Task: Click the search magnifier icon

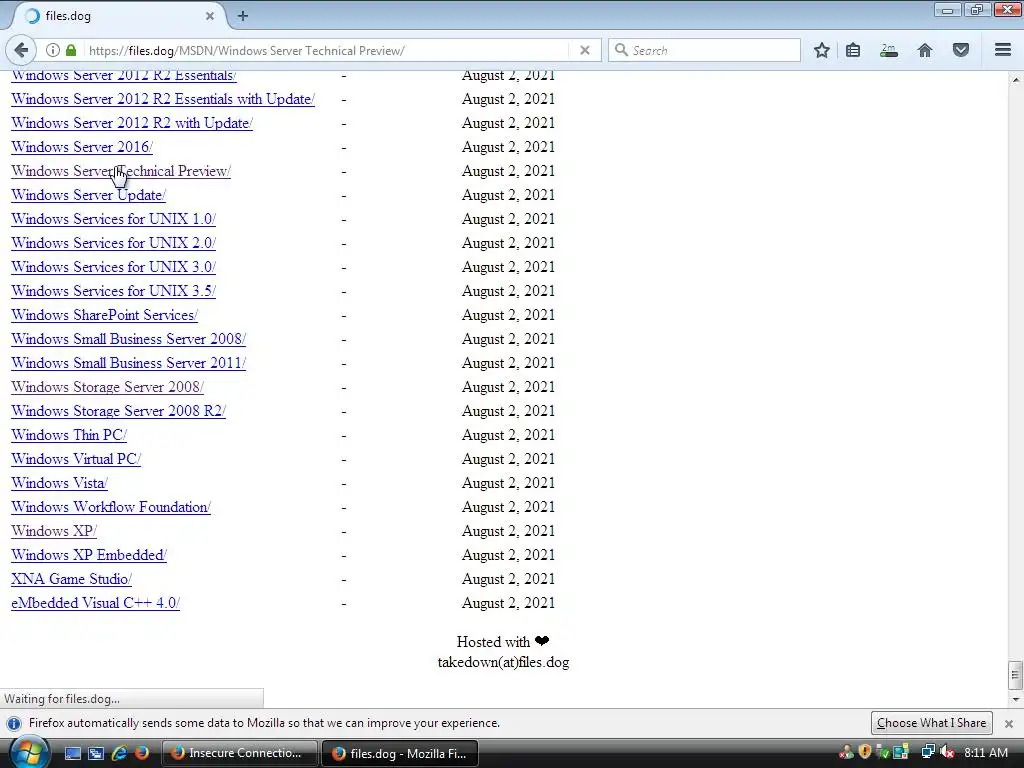Action: click(621, 50)
